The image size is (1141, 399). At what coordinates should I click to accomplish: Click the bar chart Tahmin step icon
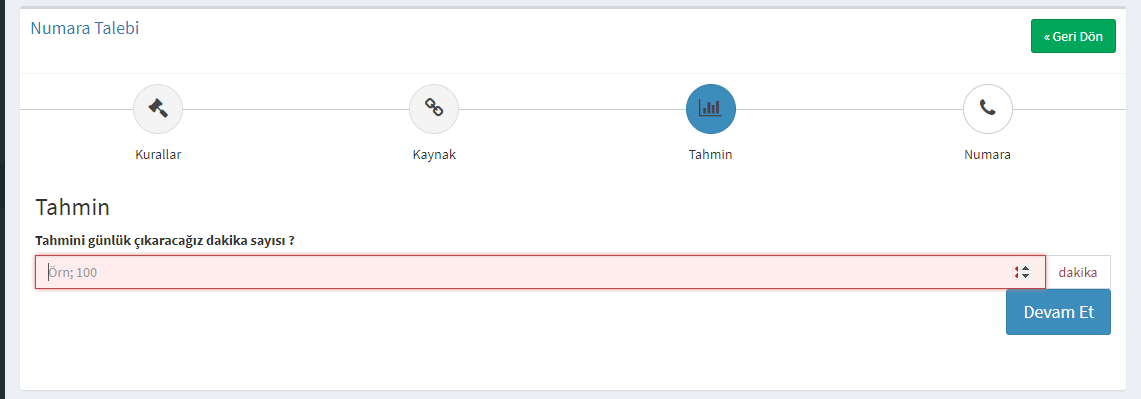pyautogui.click(x=711, y=109)
